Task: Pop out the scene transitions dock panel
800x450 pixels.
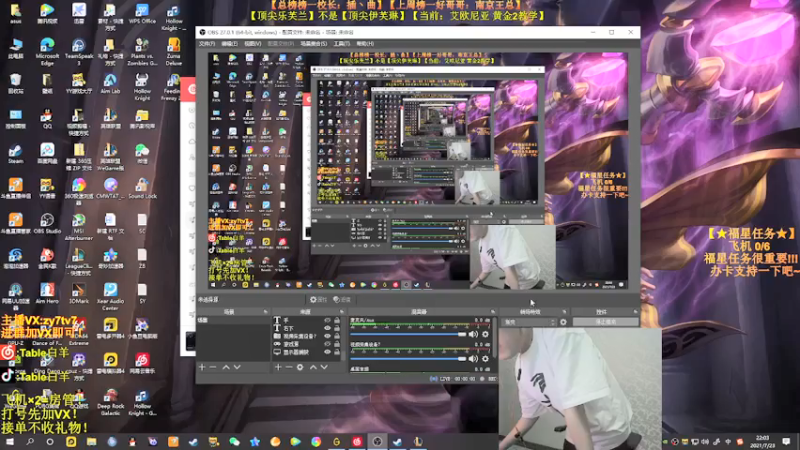Action: [564, 312]
